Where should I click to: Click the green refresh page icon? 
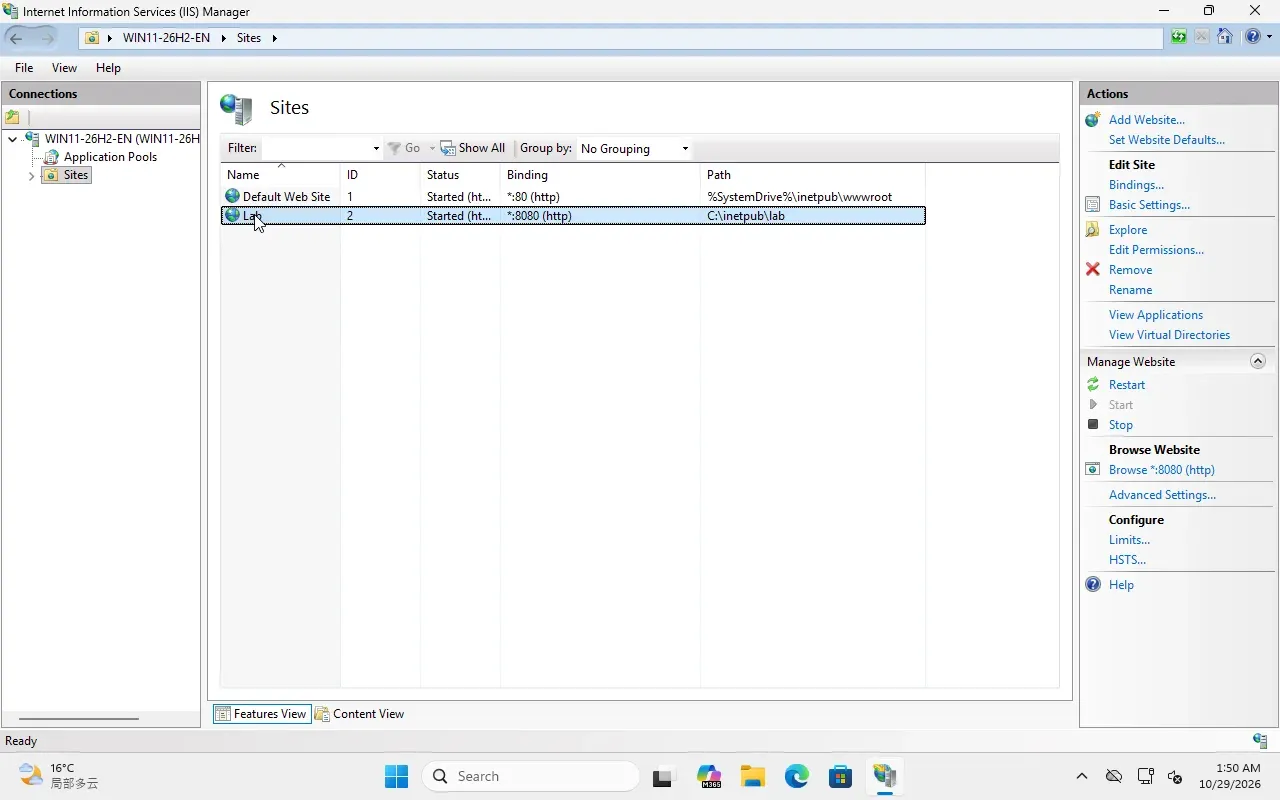pos(1179,38)
